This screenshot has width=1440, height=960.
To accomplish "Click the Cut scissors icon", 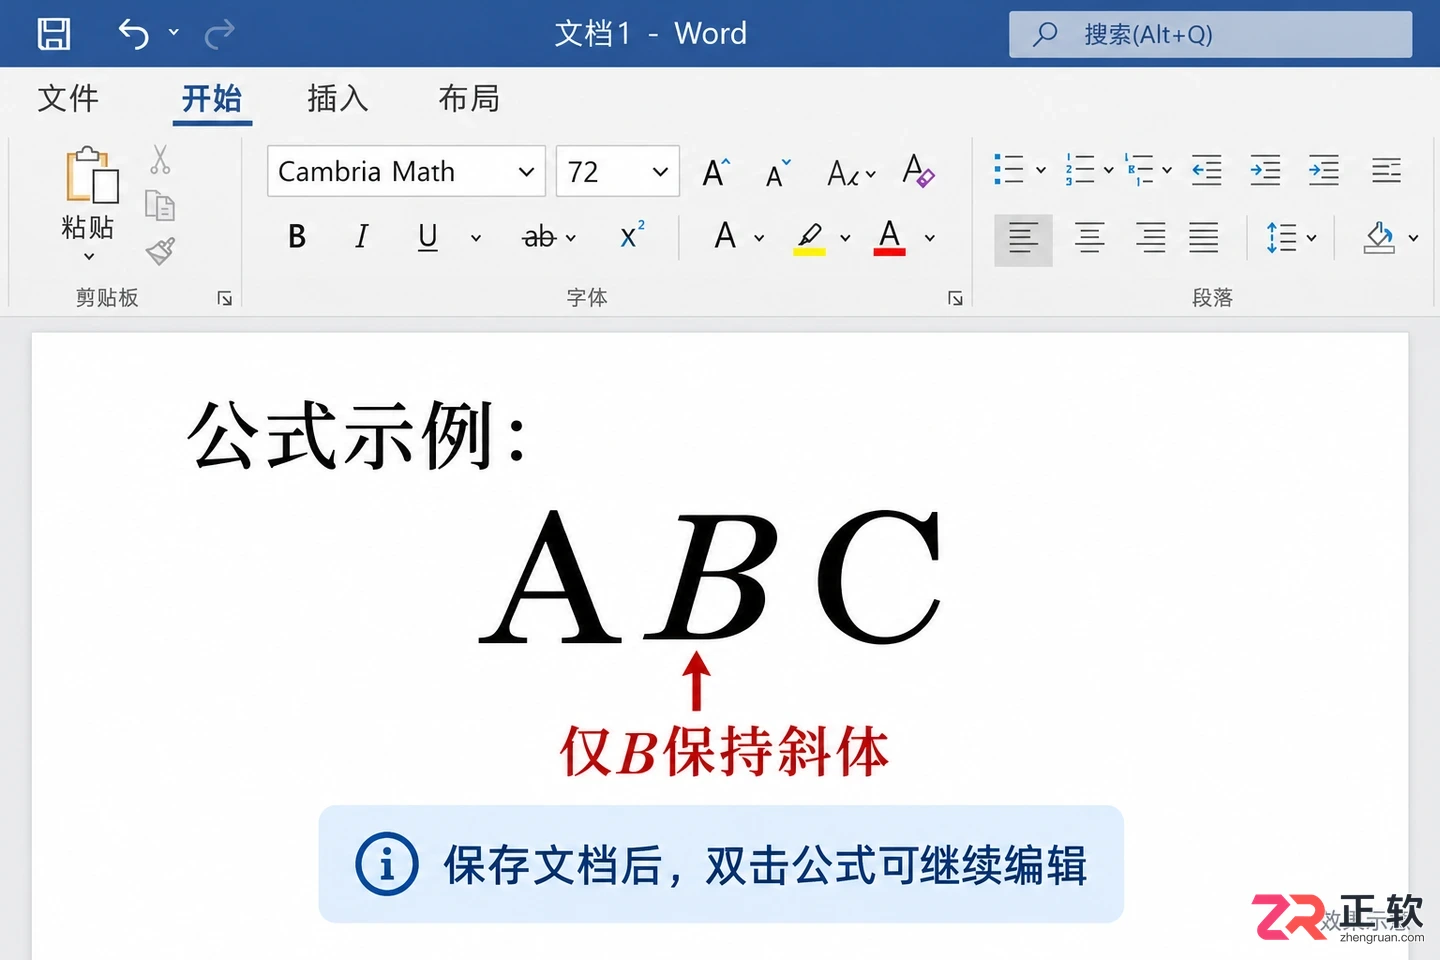I will click(160, 160).
